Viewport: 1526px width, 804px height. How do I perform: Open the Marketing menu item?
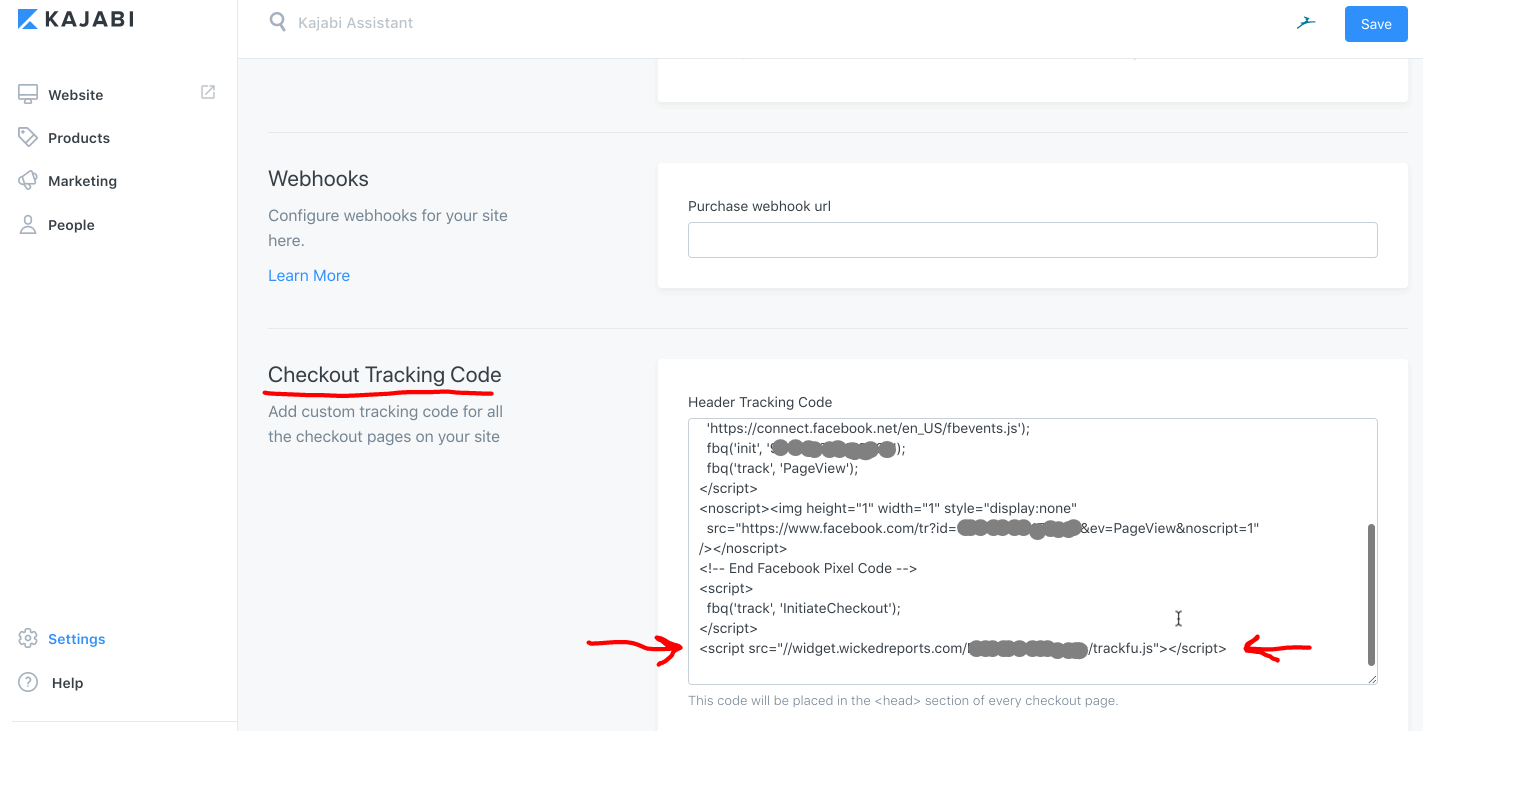point(82,181)
